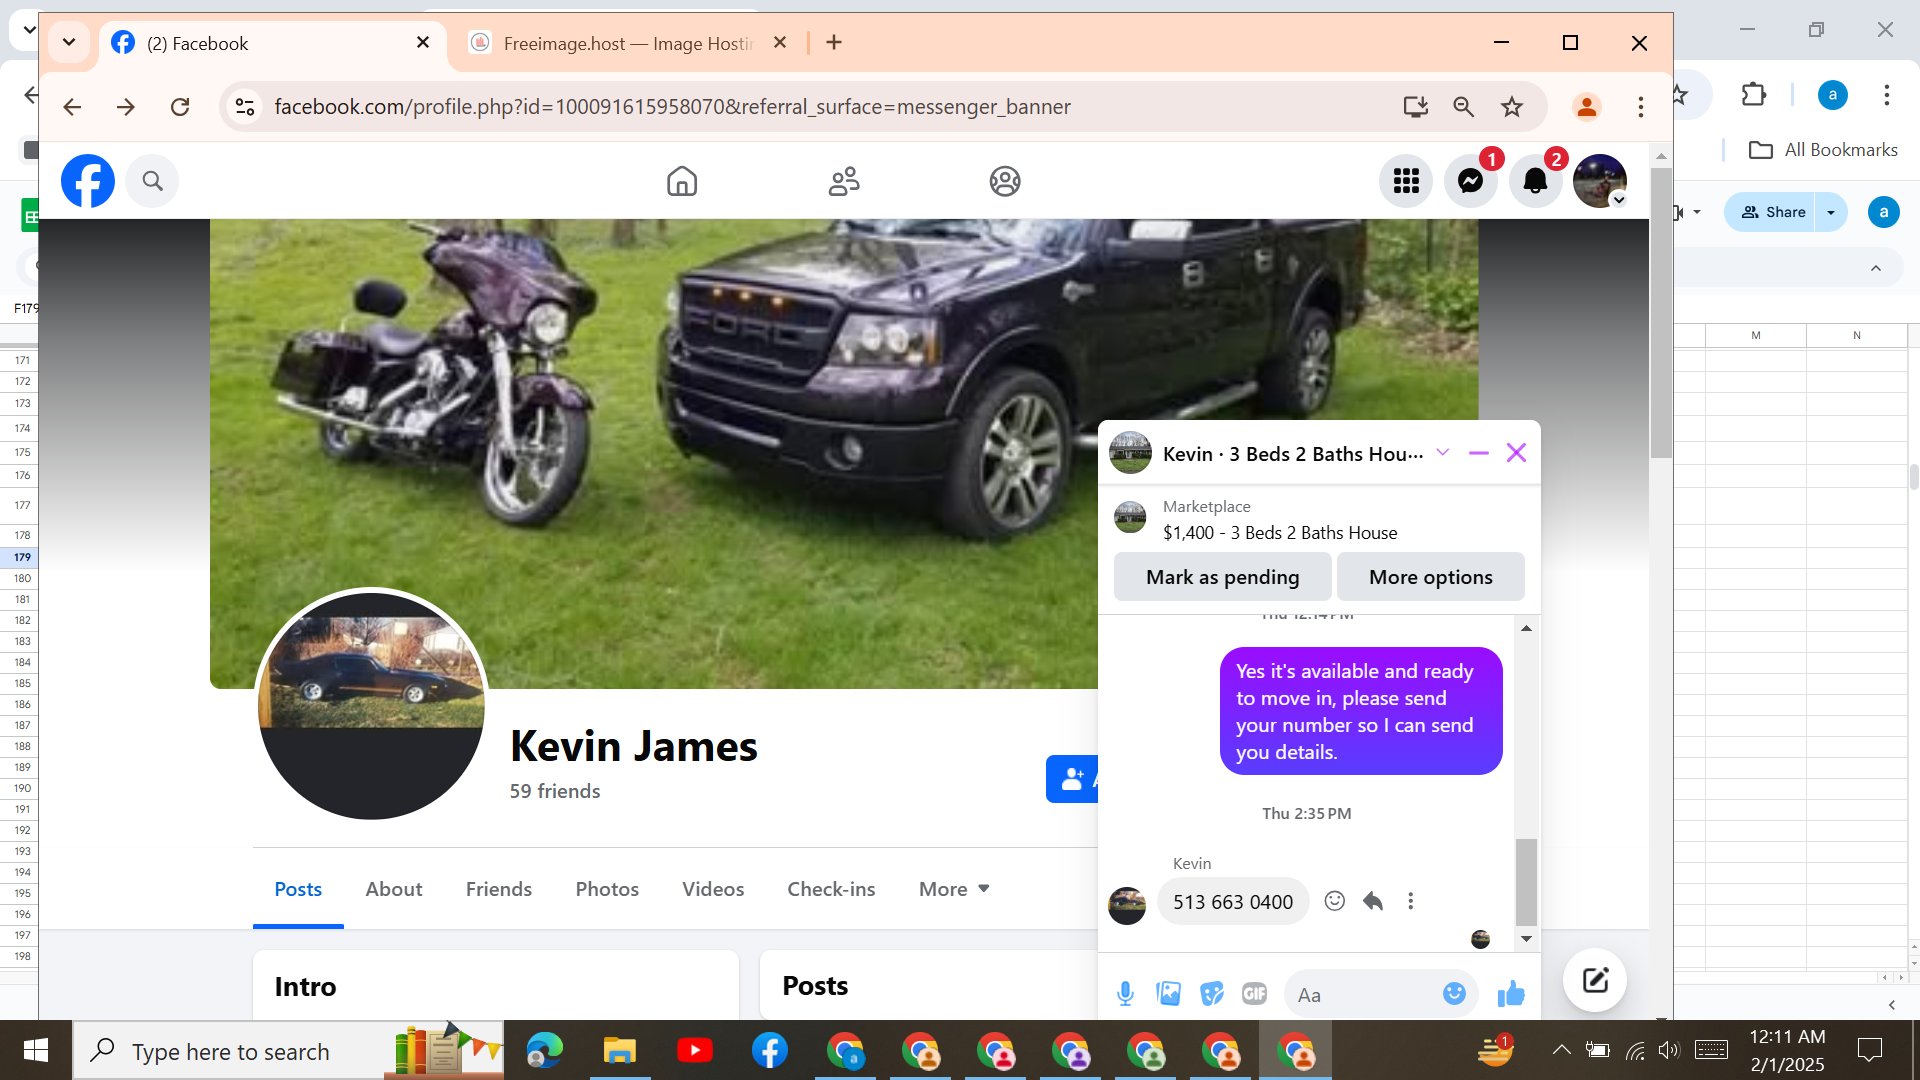This screenshot has width=1920, height=1080.
Task: Switch to the About tab
Action: coord(394,889)
